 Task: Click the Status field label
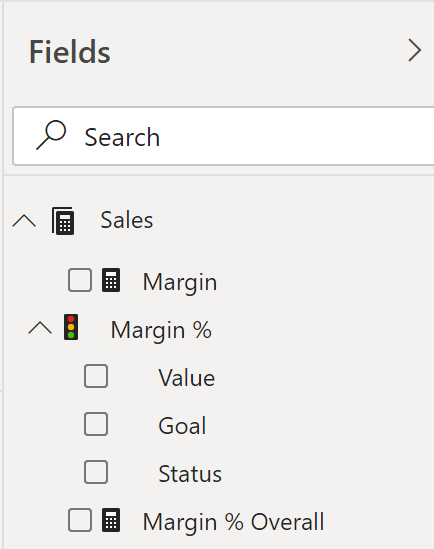(x=190, y=474)
